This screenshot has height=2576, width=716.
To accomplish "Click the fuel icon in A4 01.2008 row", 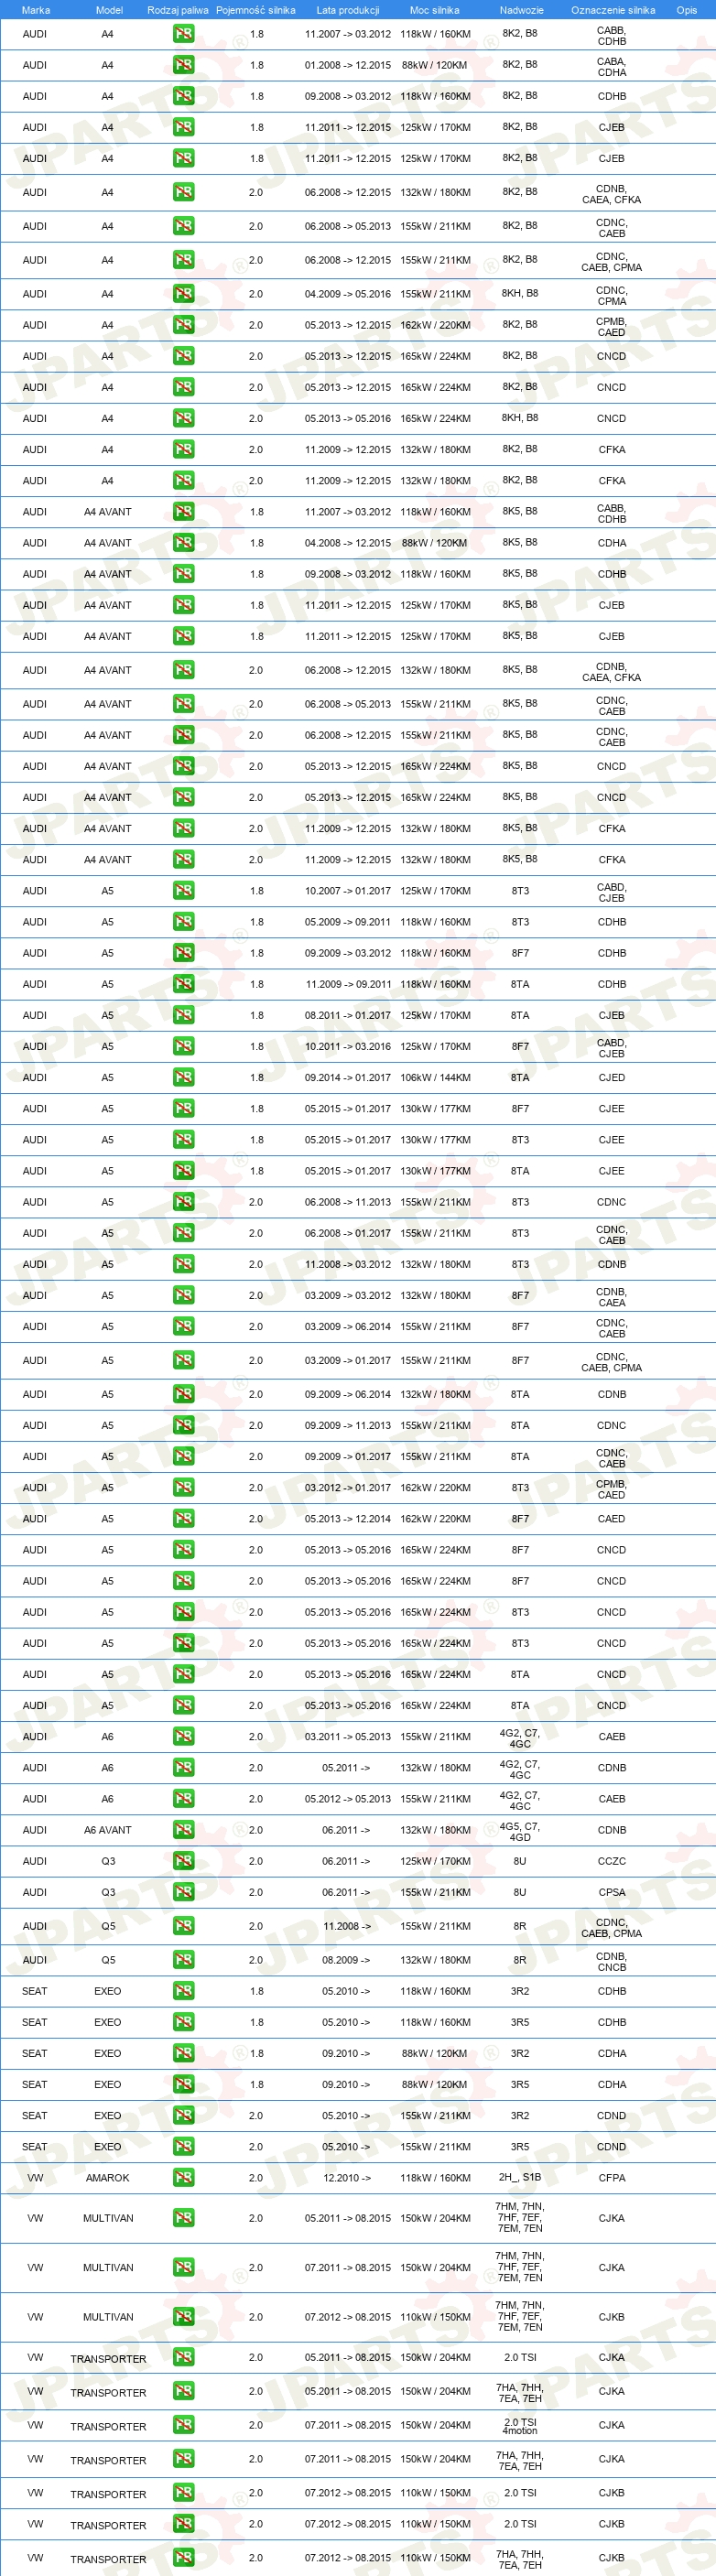I will [183, 65].
